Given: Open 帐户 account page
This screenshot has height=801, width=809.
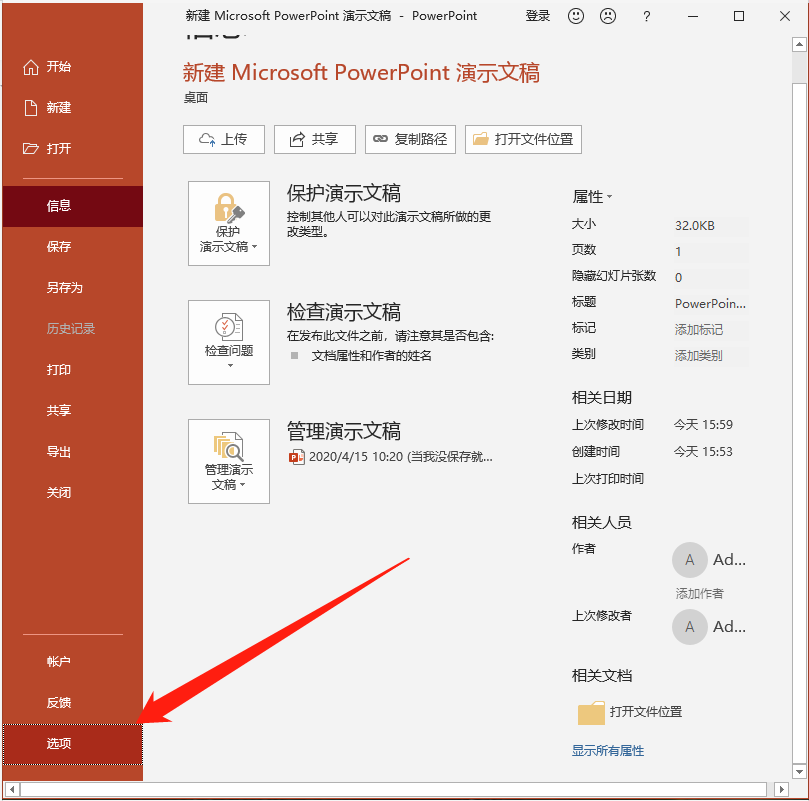Looking at the screenshot, I should coord(73,662).
